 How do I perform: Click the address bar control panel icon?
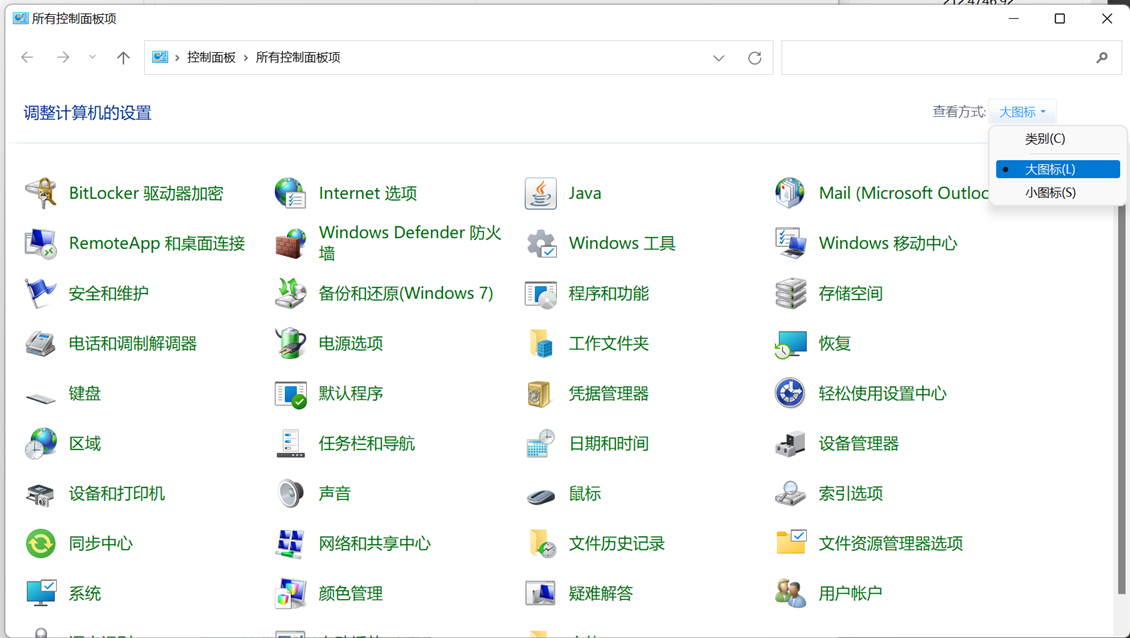click(x=160, y=57)
